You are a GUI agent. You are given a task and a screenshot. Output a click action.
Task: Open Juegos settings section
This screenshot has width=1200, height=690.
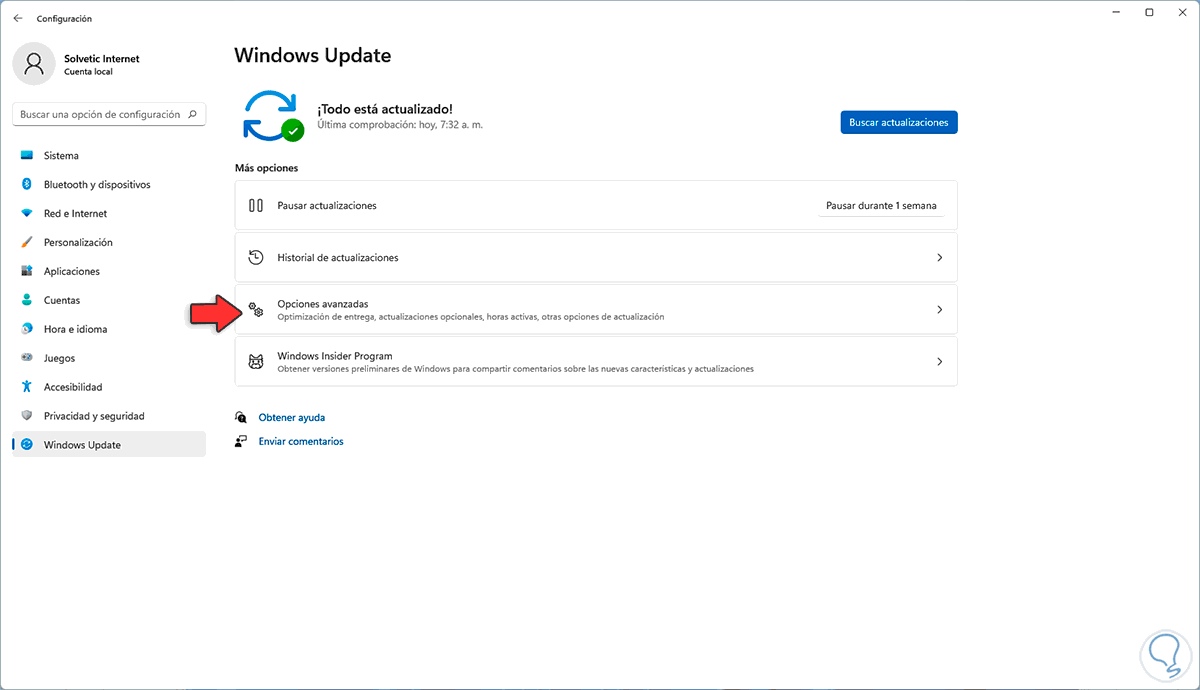(109, 358)
